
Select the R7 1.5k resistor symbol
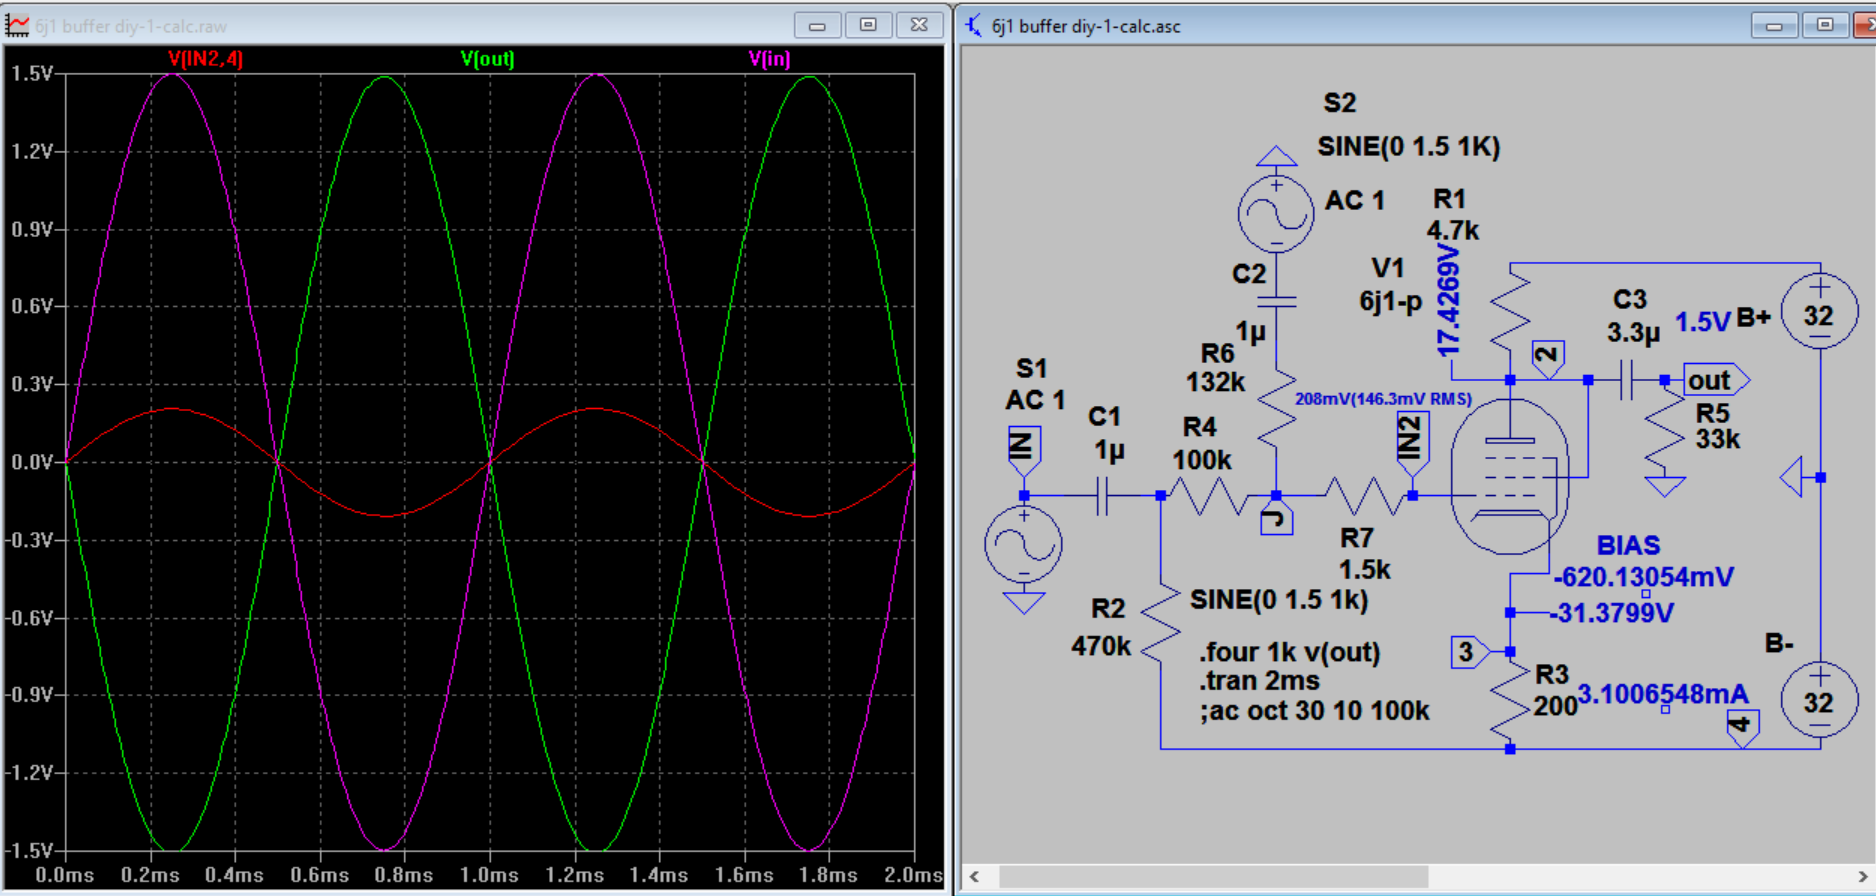1363,495
